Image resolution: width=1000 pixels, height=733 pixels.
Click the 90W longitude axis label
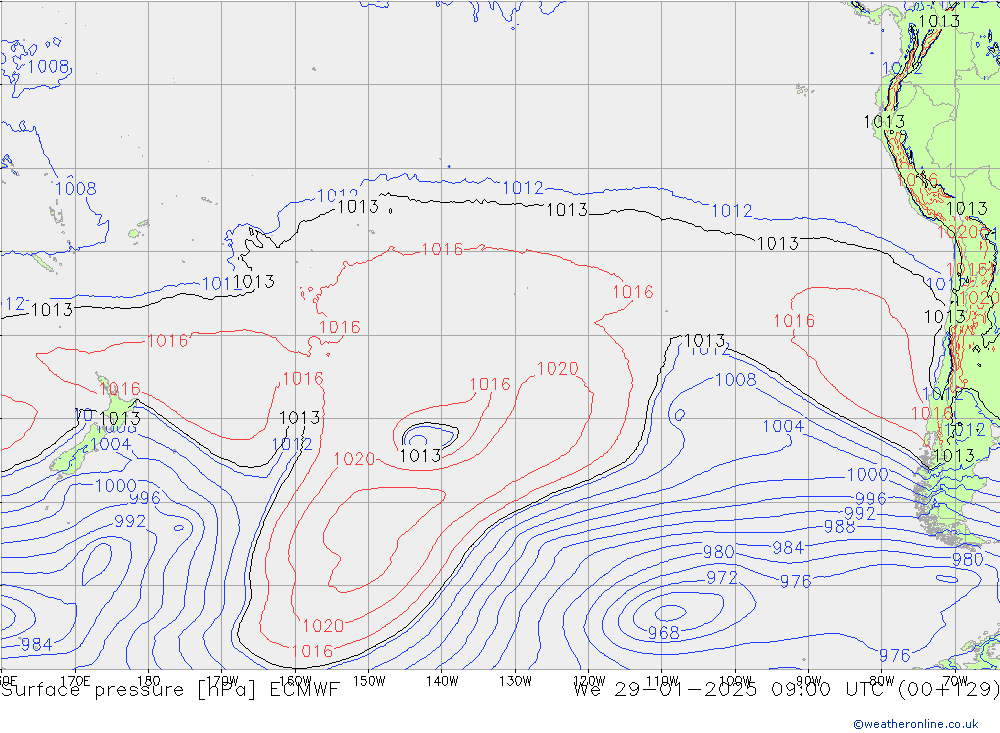click(808, 681)
